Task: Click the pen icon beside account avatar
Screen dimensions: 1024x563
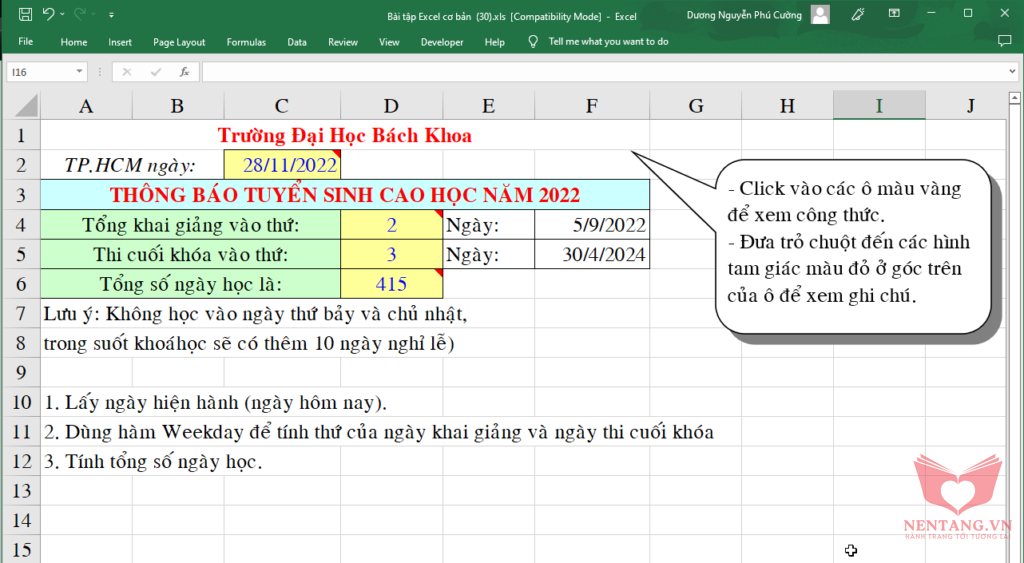Action: tap(857, 15)
